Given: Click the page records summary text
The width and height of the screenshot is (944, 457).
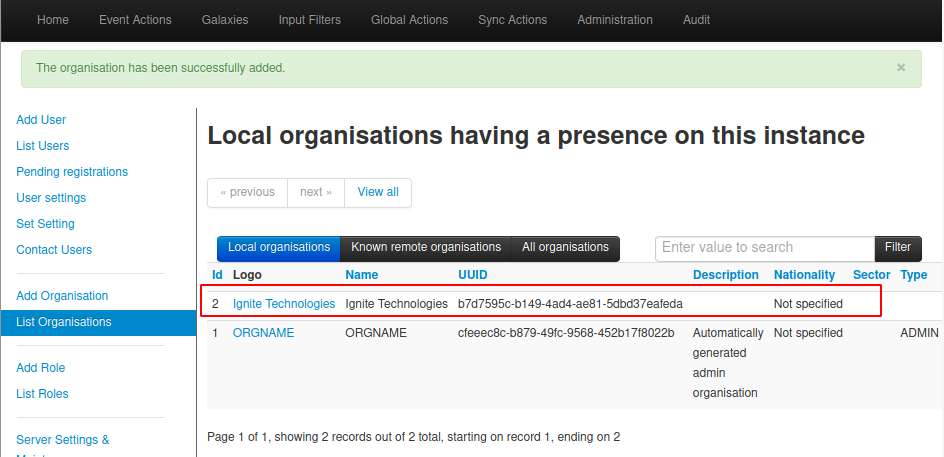Looking at the screenshot, I should (413, 437).
